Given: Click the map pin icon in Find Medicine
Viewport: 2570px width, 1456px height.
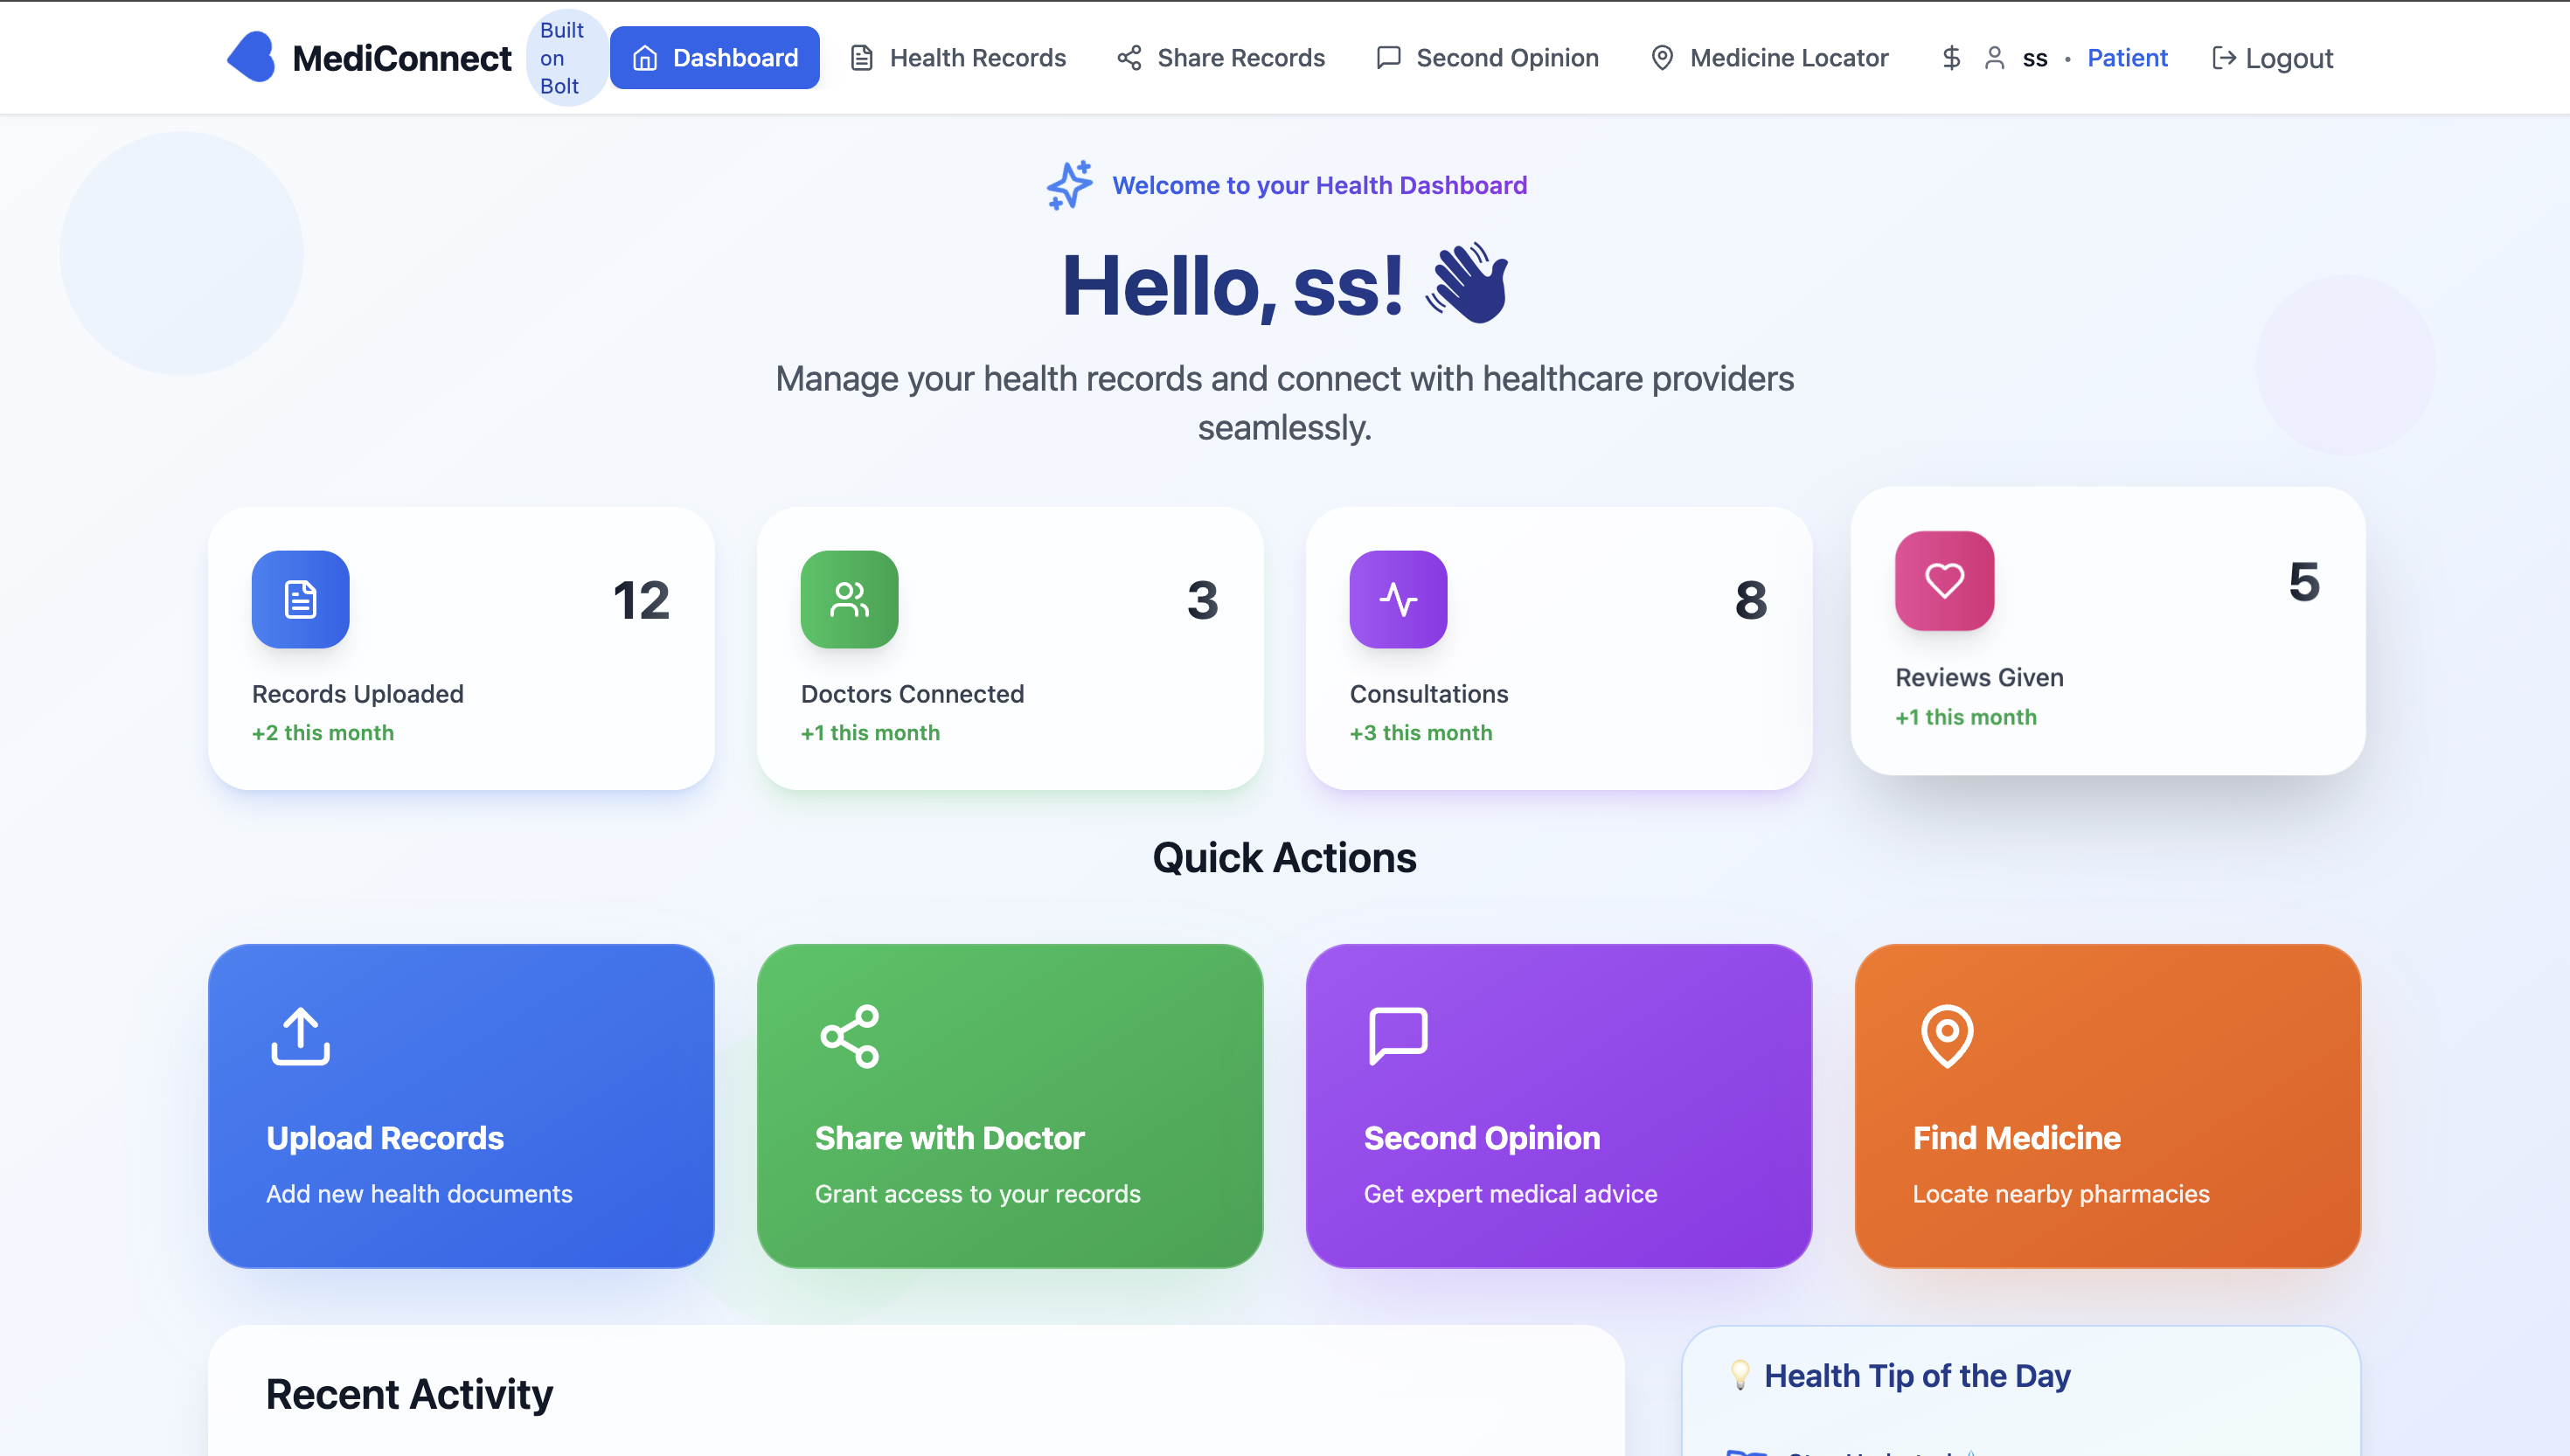Looking at the screenshot, I should pyautogui.click(x=1946, y=1036).
